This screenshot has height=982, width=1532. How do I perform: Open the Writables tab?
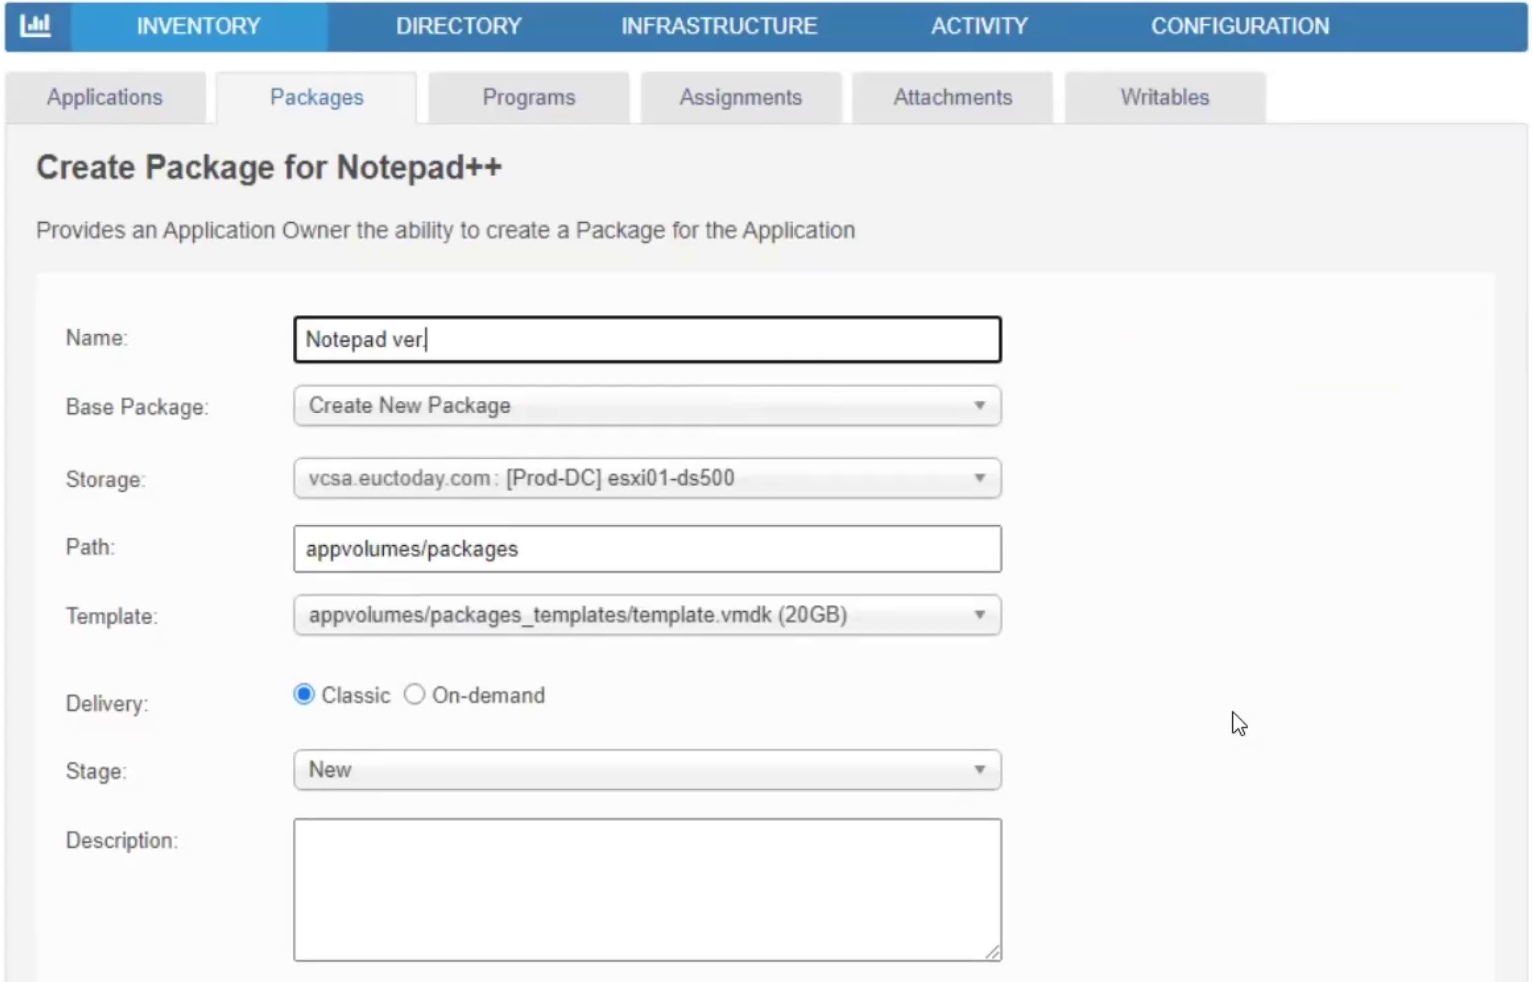[x=1164, y=97]
